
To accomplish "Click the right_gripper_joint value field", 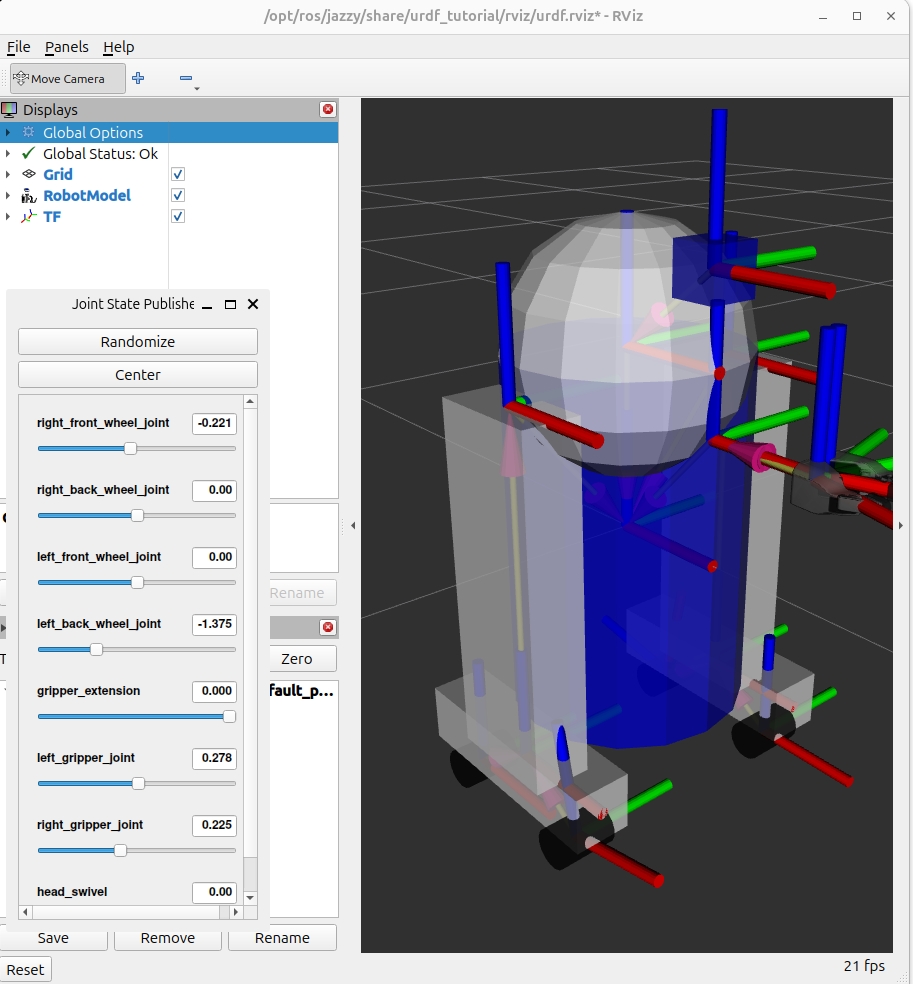I will click(x=214, y=825).
